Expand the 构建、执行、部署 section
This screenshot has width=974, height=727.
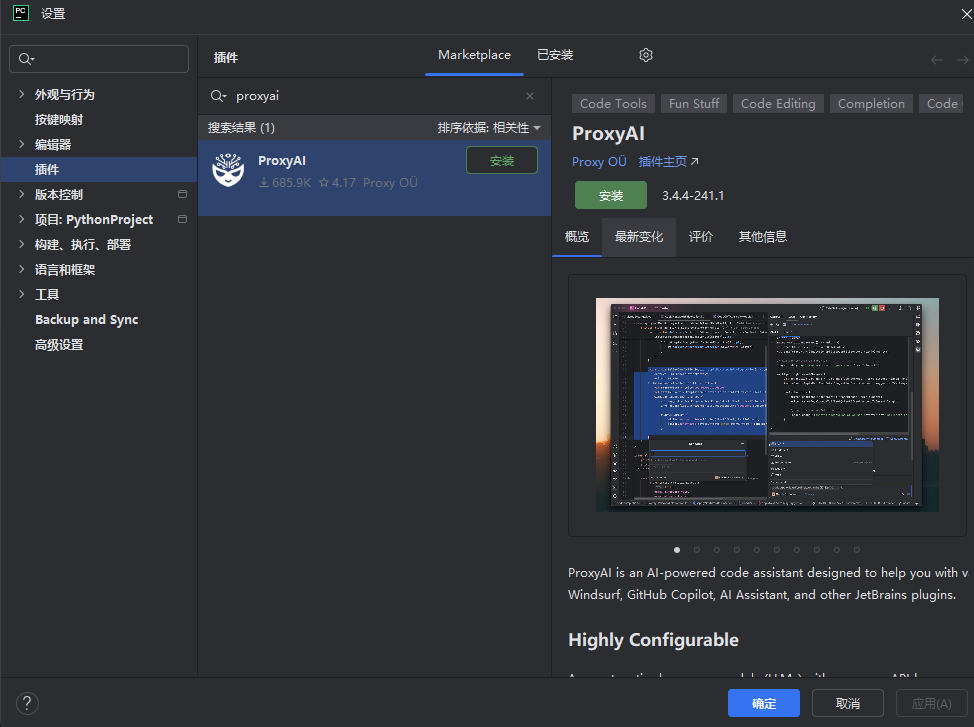22,244
